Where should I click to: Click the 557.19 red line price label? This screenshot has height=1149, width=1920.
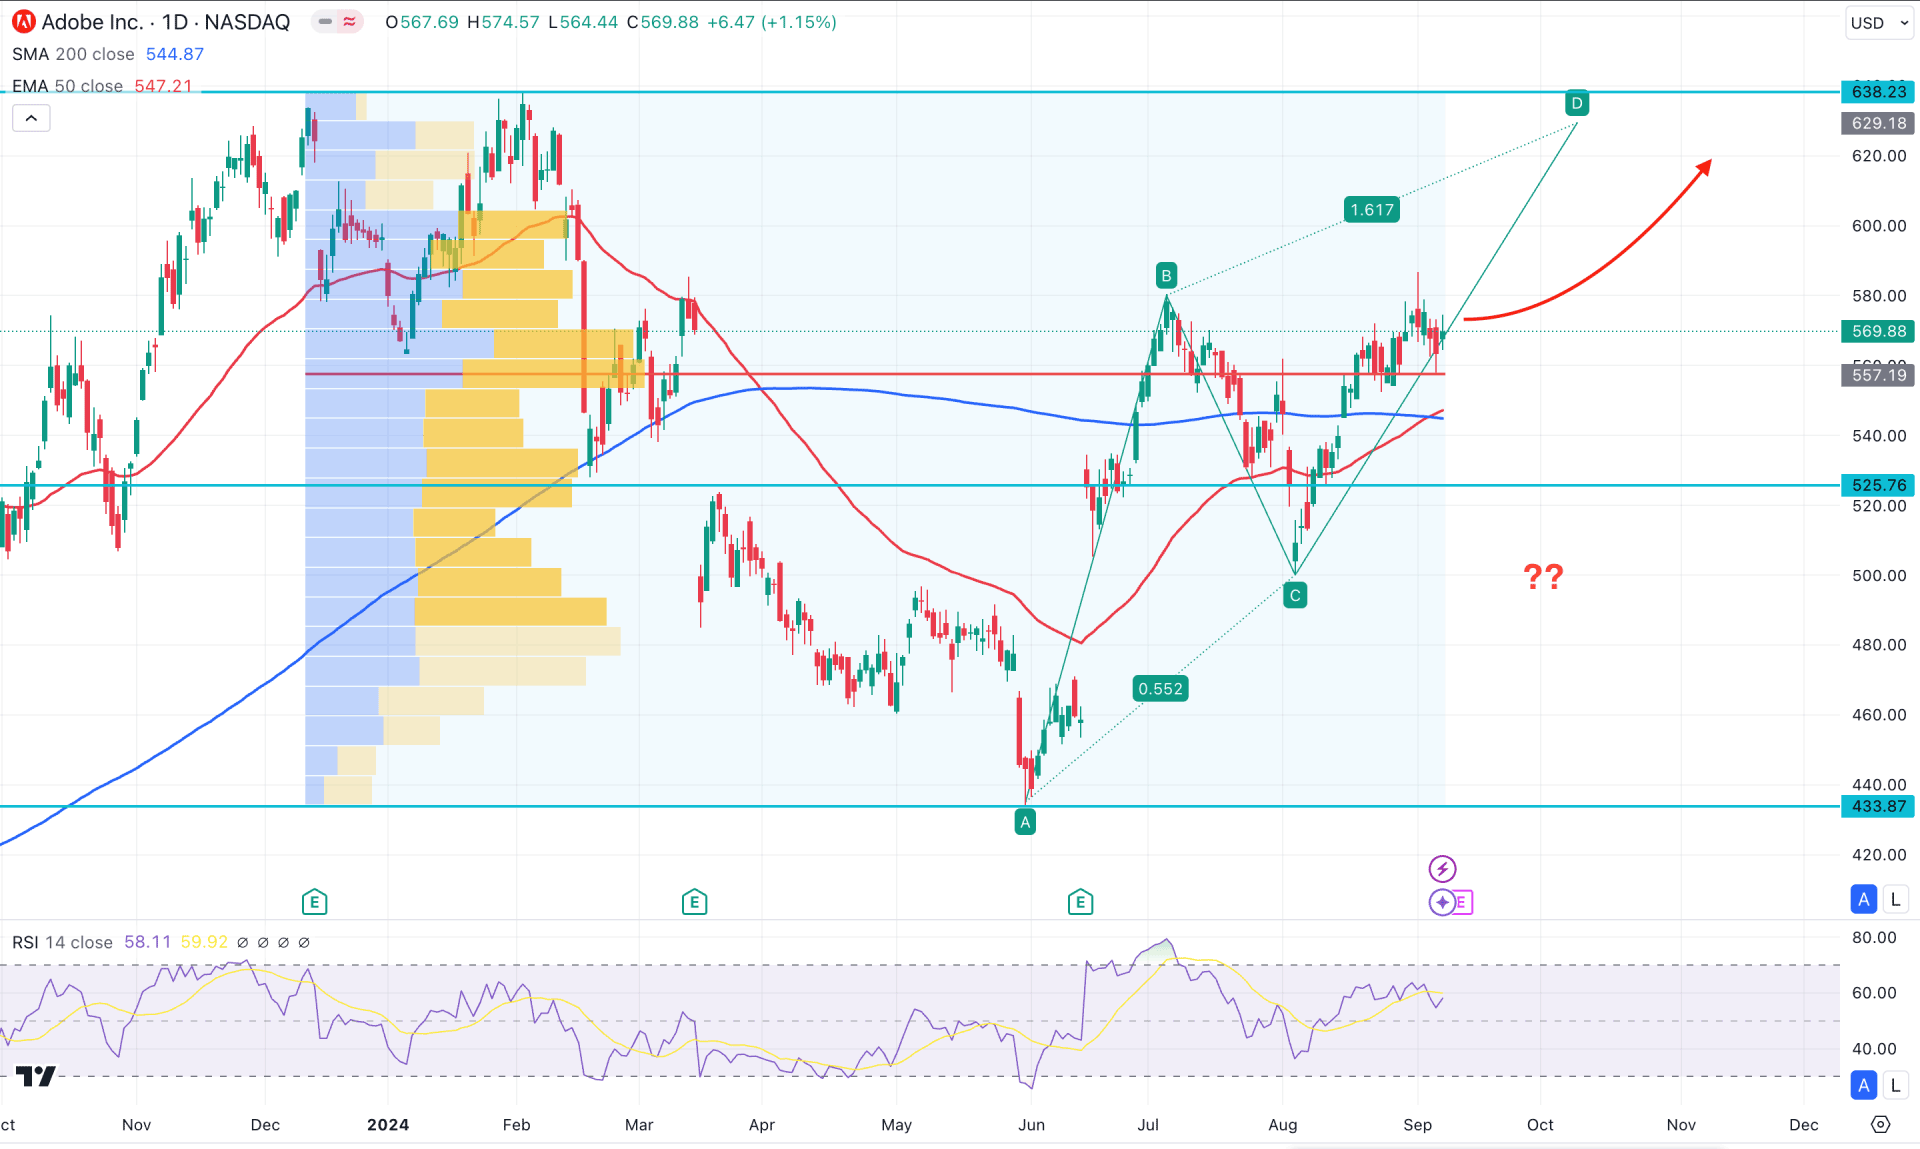[x=1879, y=375]
